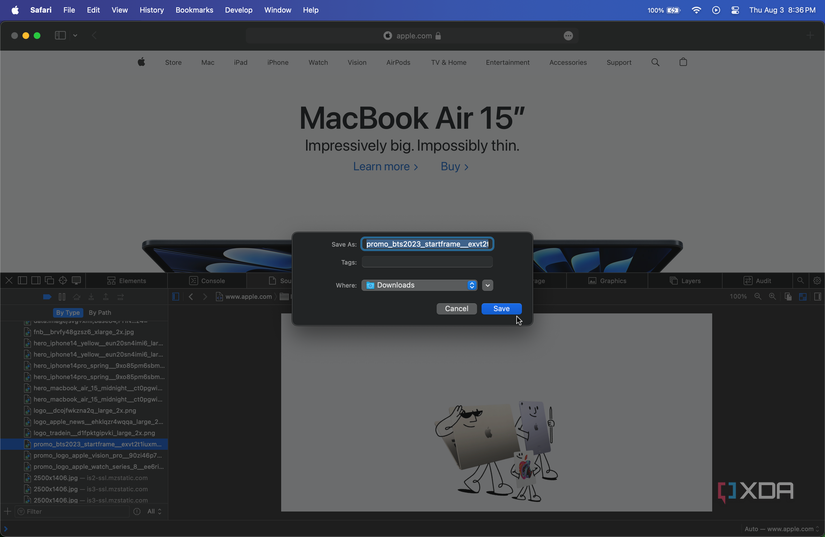
Task: Select promo_logo_apple_vision_pro resource
Action: pos(84,455)
